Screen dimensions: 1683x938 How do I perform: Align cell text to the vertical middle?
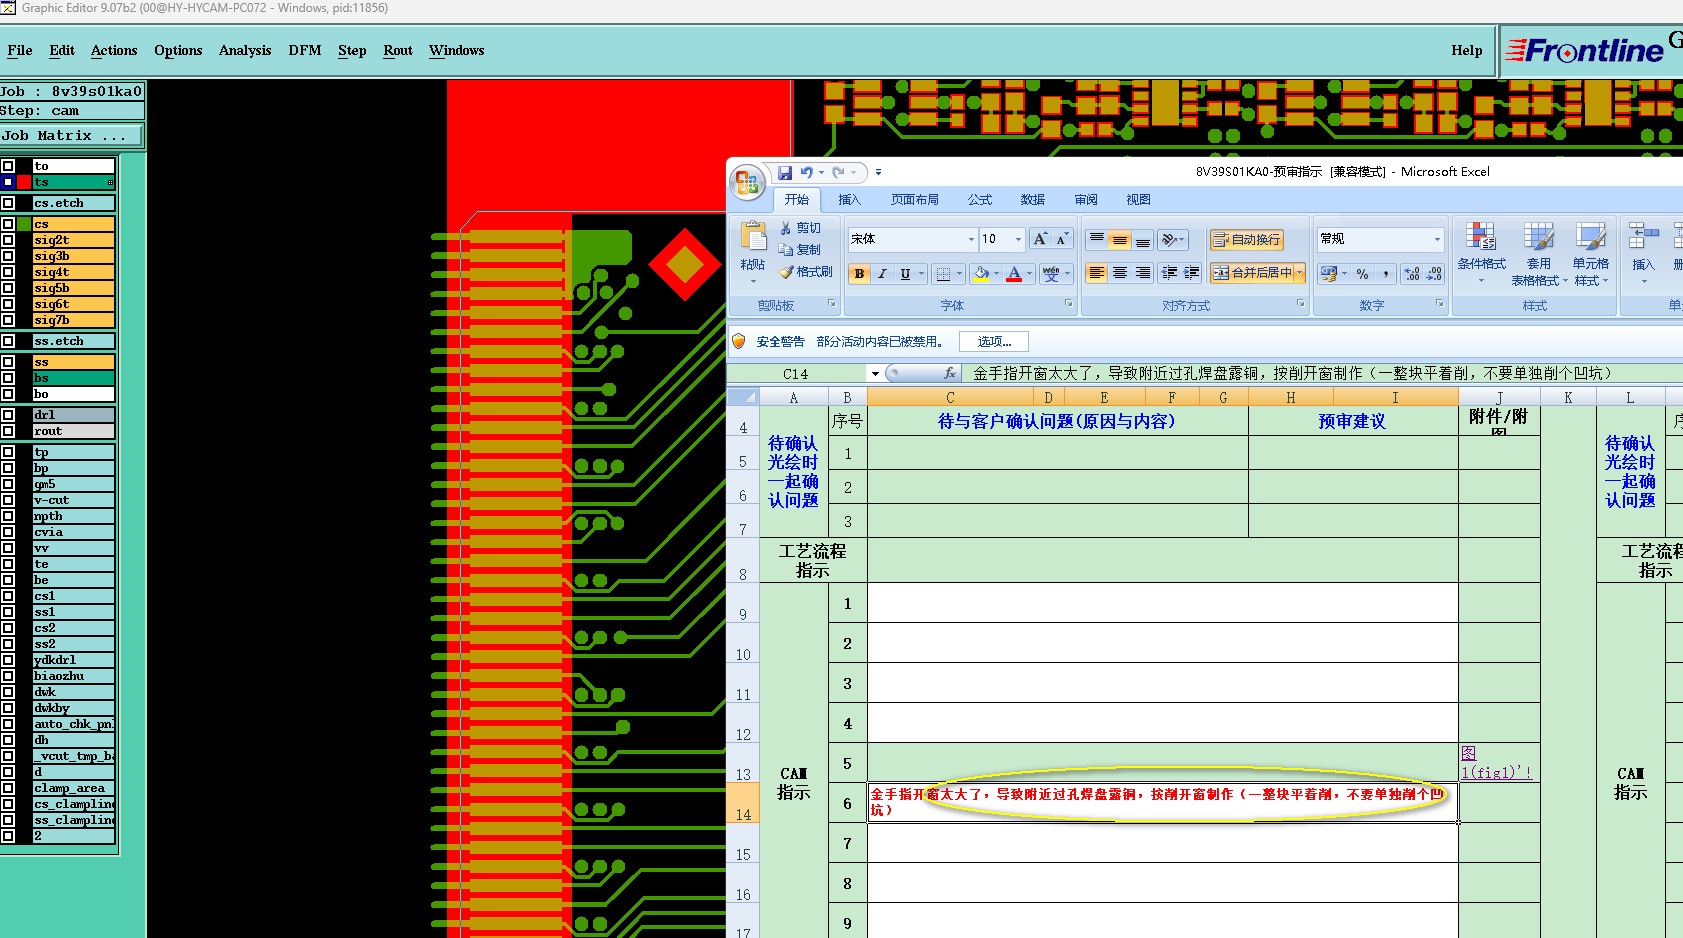1120,239
